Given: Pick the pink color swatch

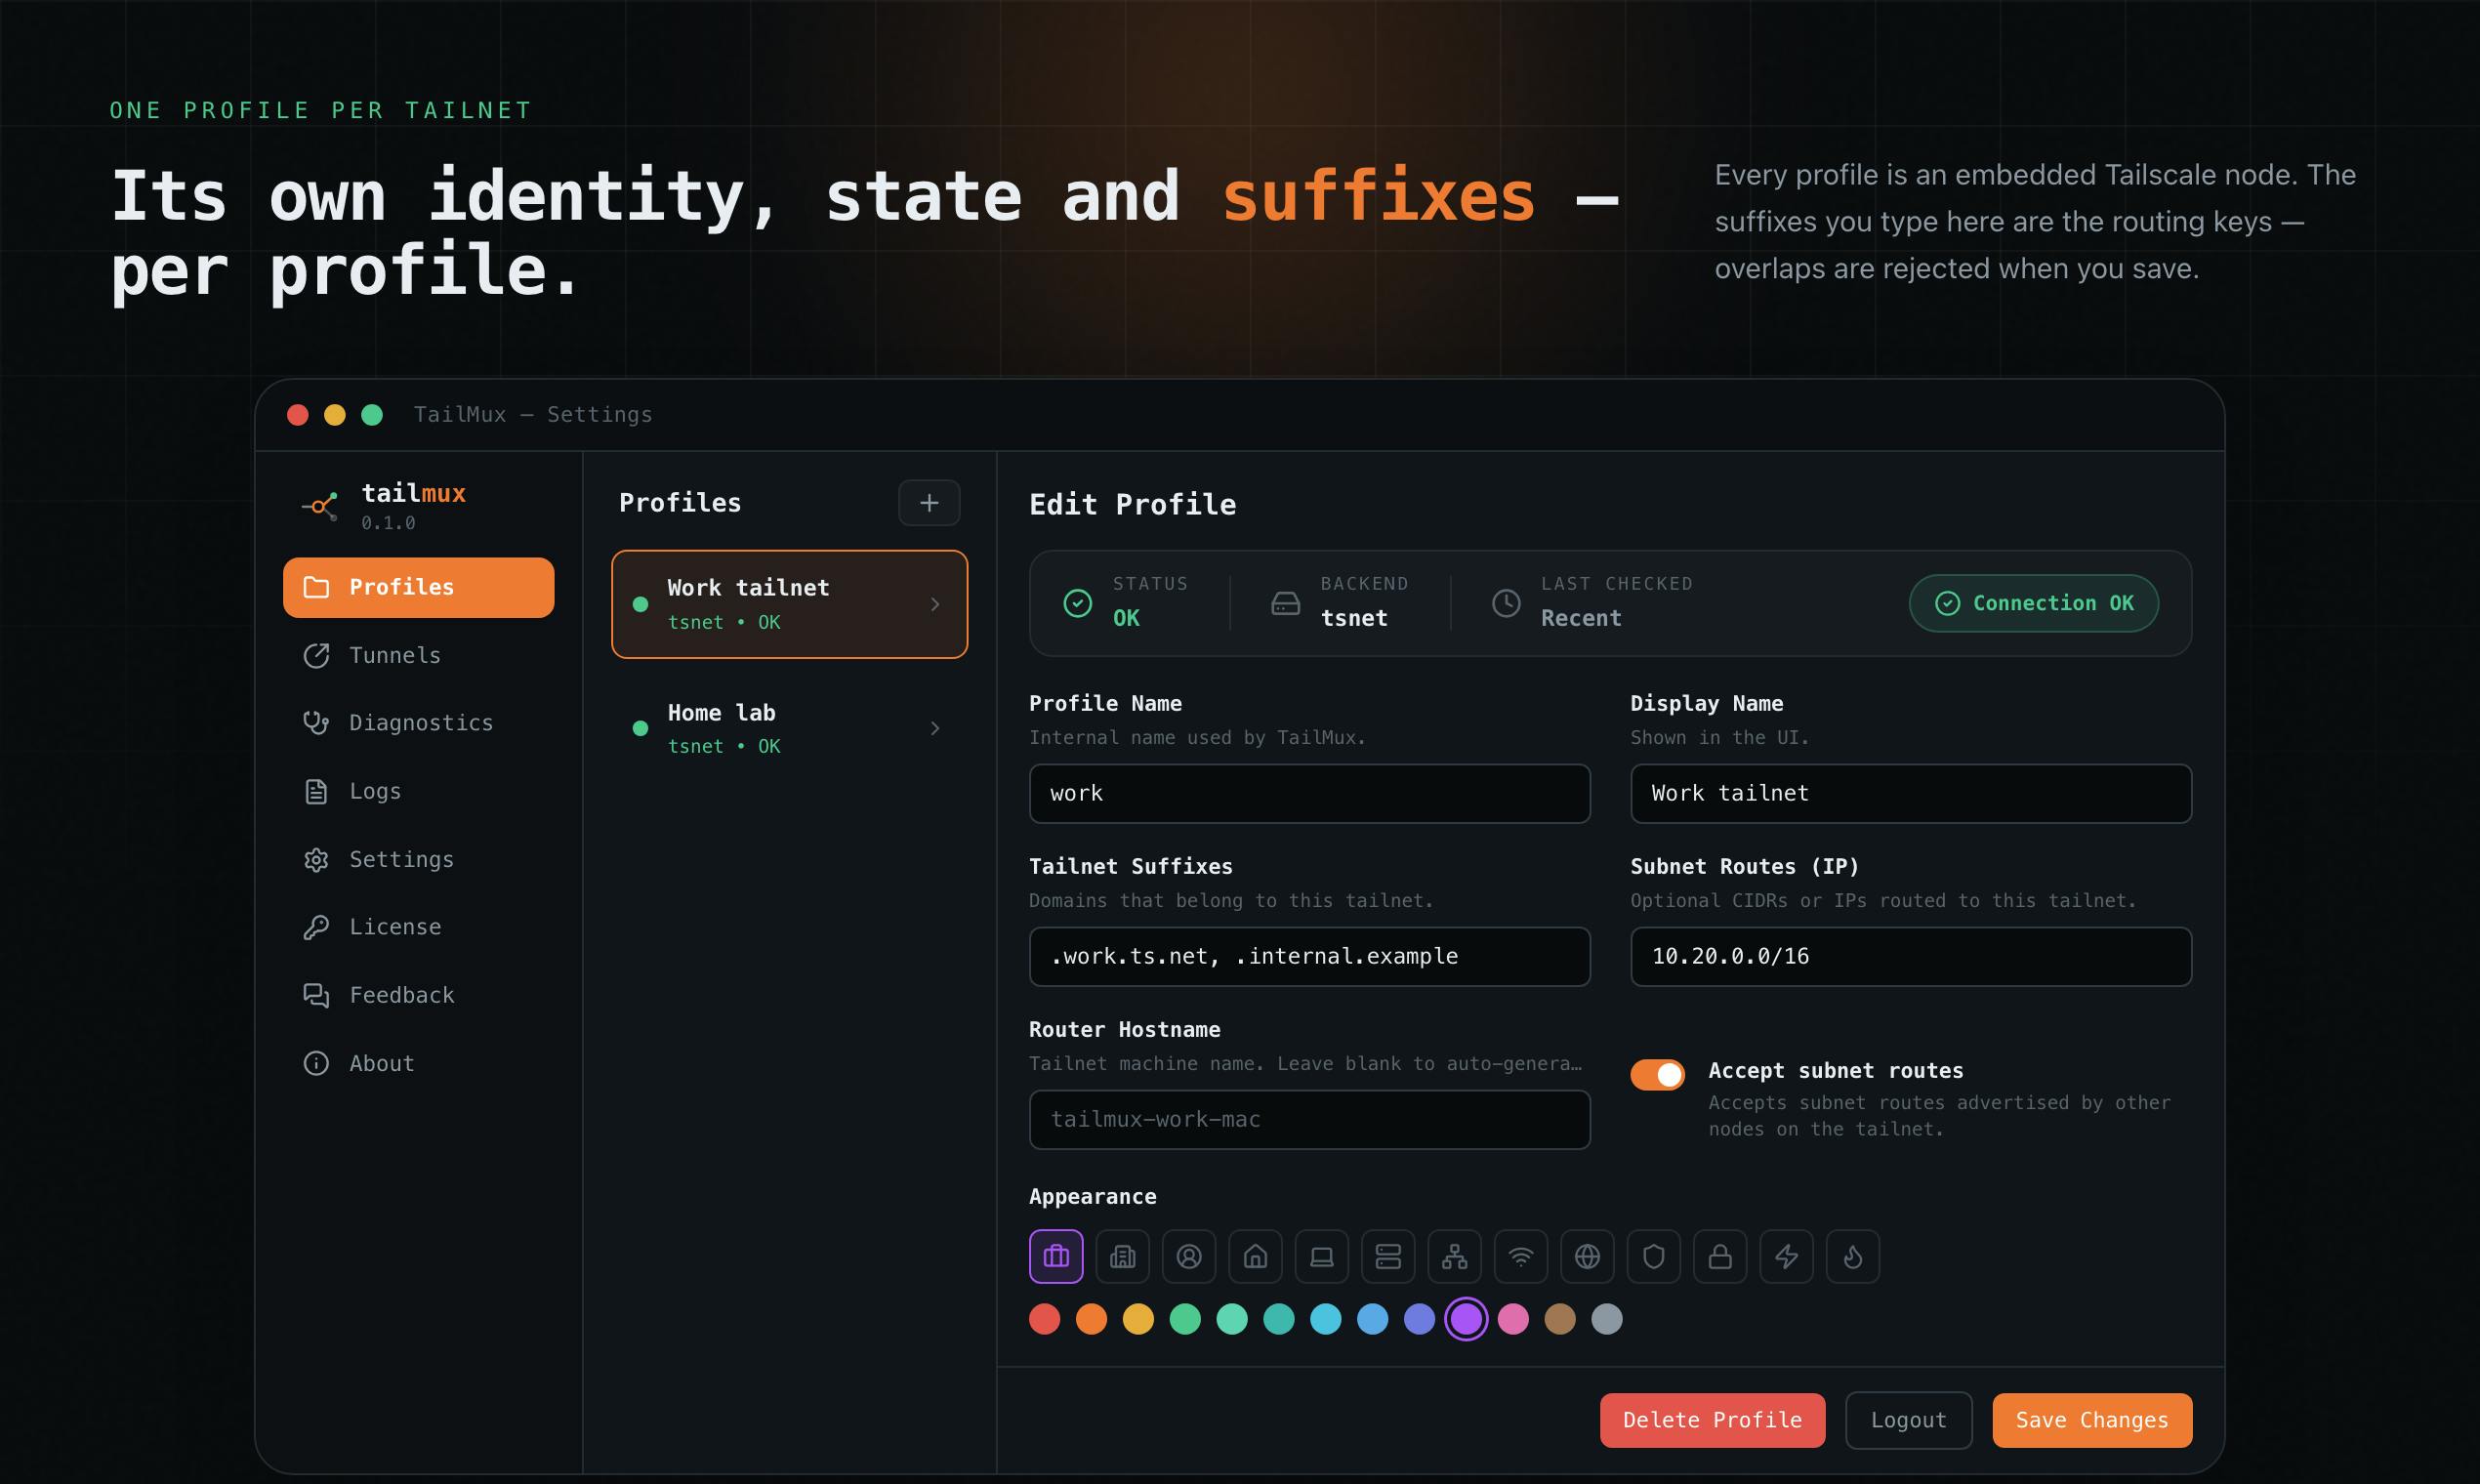Looking at the screenshot, I should (x=1513, y=1319).
